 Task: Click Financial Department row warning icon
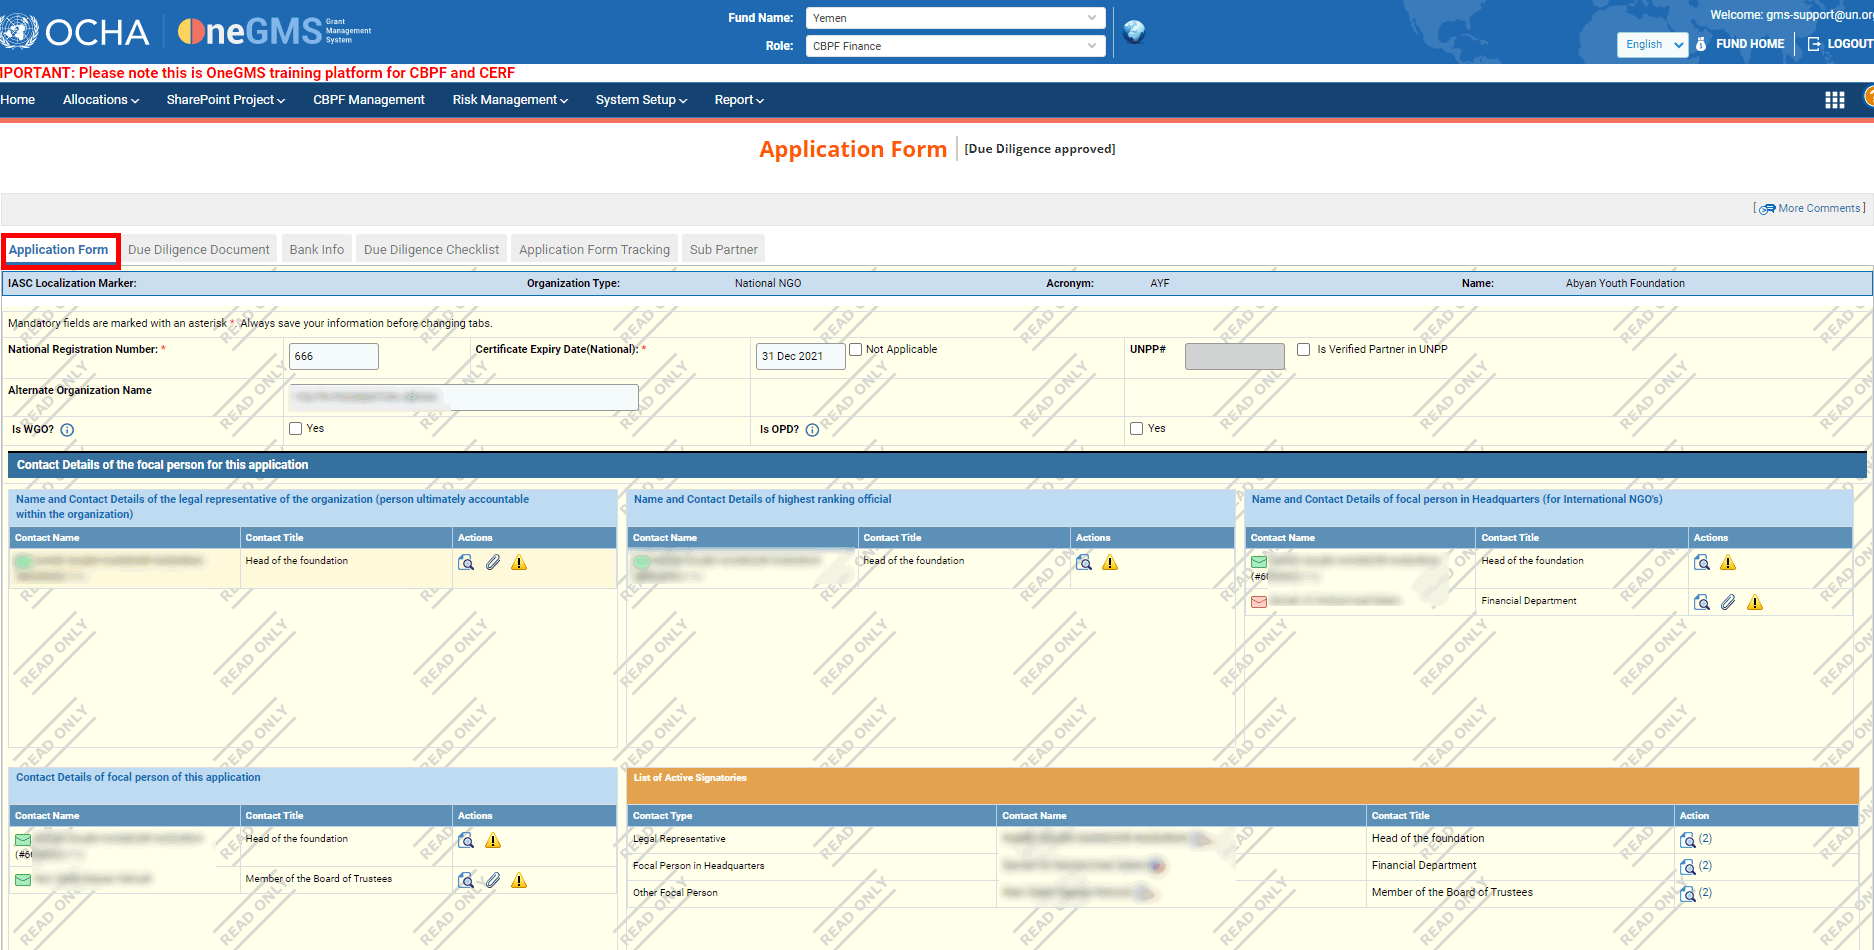pyautogui.click(x=1755, y=603)
